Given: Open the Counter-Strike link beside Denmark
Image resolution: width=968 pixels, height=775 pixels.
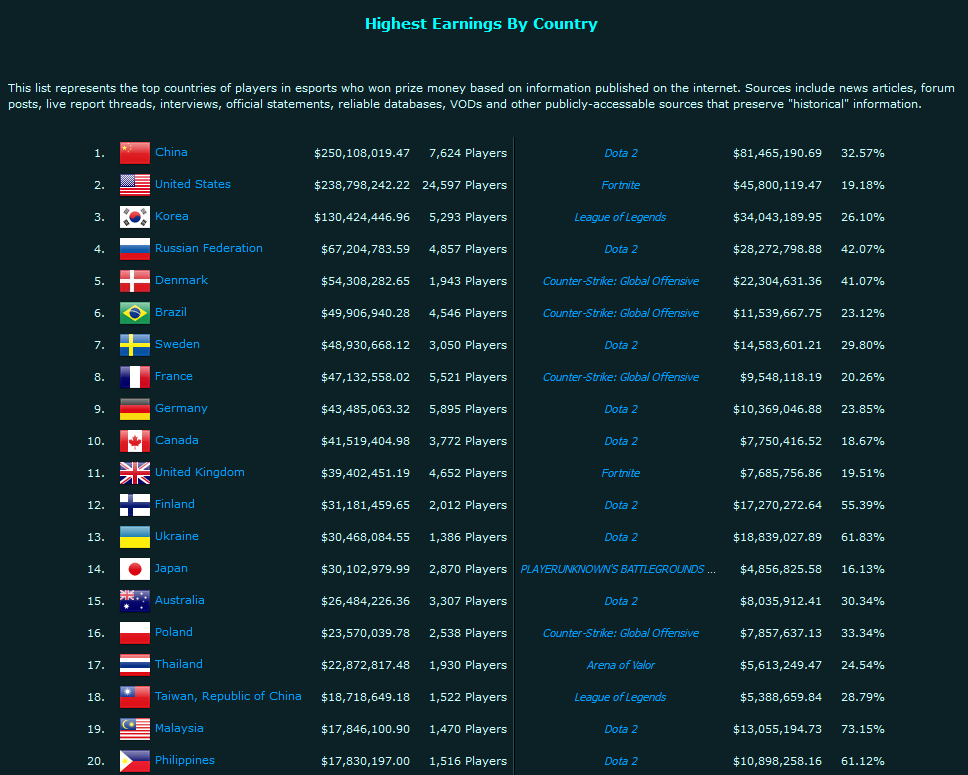Looking at the screenshot, I should (x=620, y=280).
